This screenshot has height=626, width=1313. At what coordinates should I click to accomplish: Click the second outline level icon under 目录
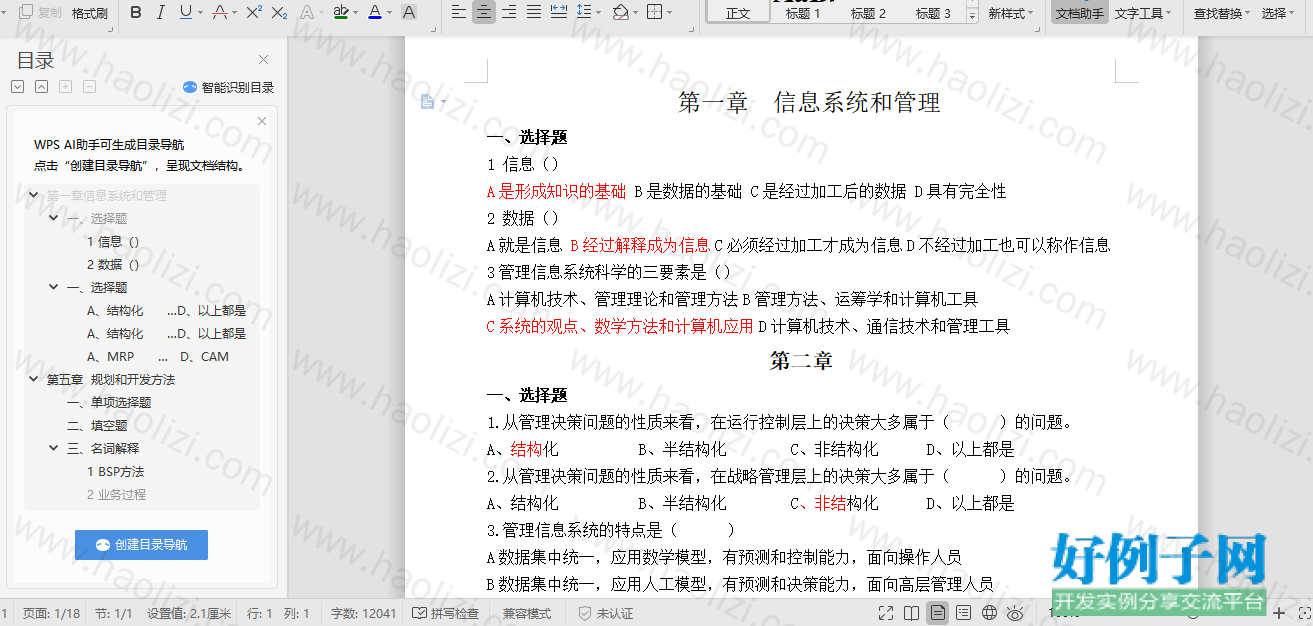[x=41, y=87]
